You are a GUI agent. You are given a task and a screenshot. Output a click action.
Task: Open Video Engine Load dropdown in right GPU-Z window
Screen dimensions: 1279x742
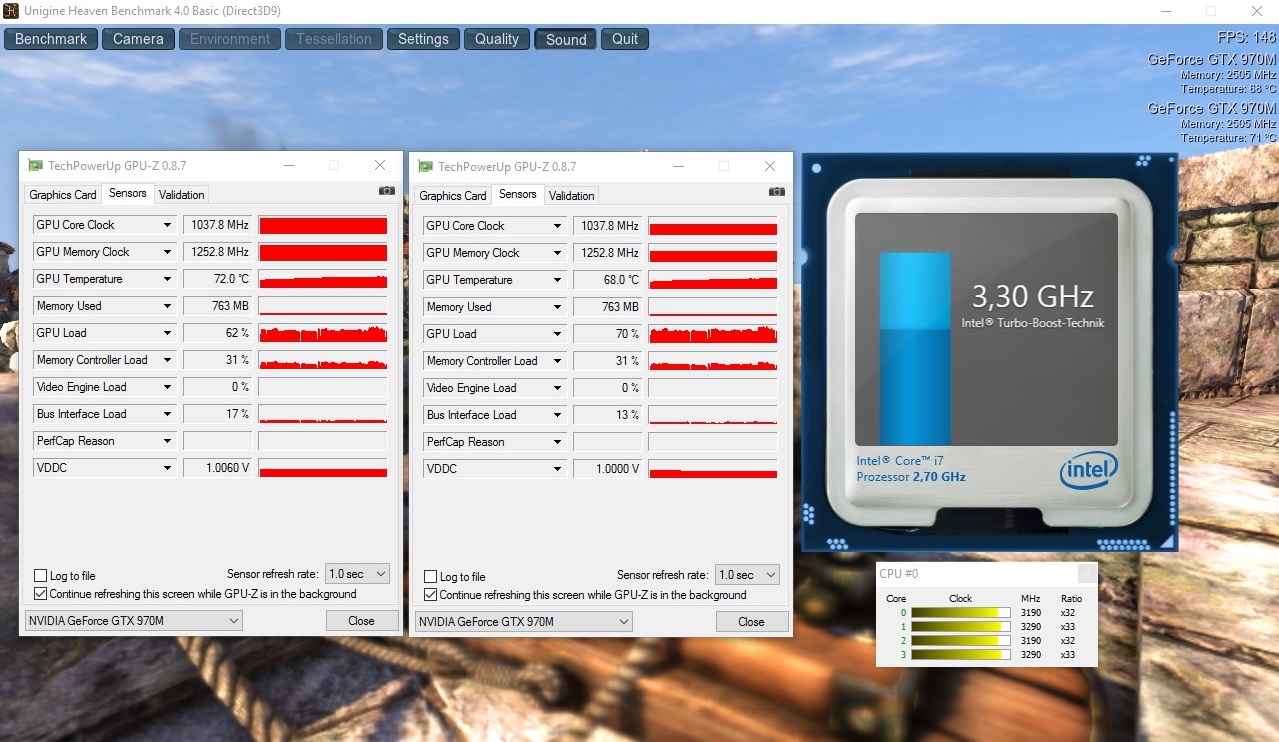click(557, 388)
